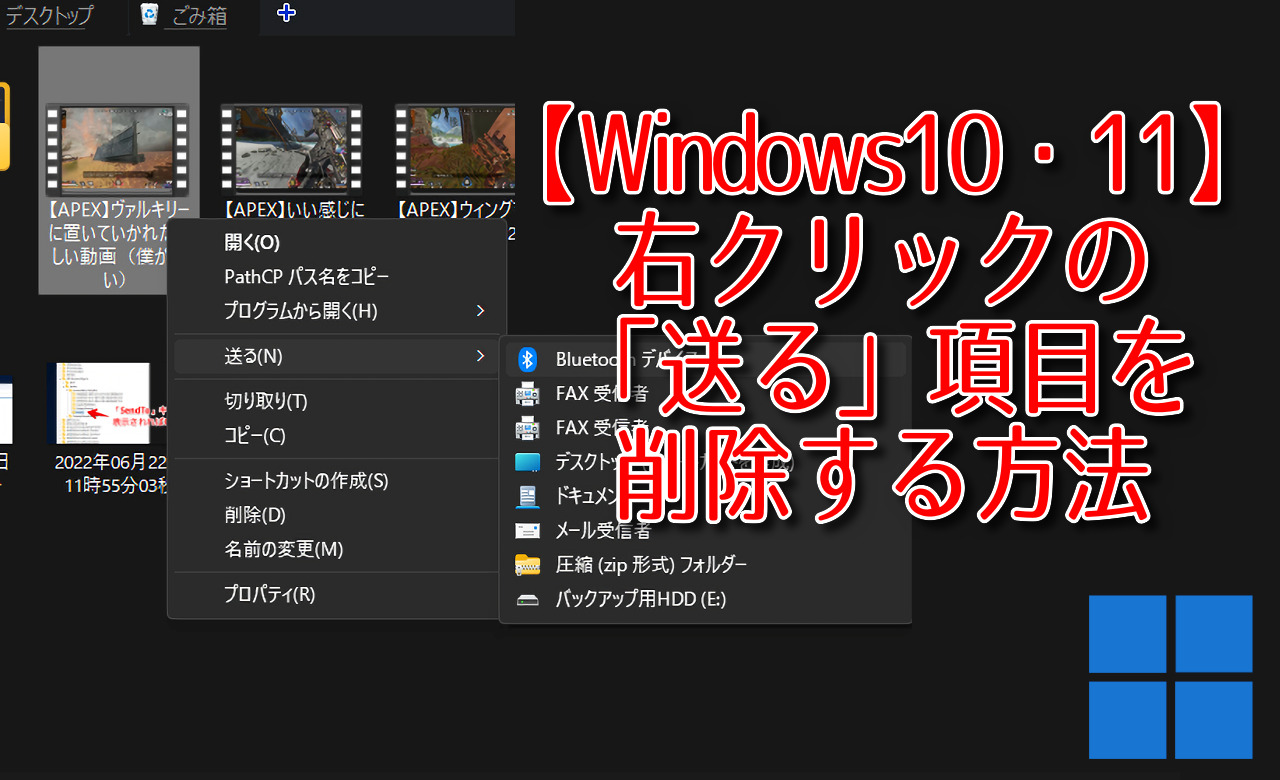
Task: Open ごみ箱 recycle bin tab icon
Action: [150, 14]
